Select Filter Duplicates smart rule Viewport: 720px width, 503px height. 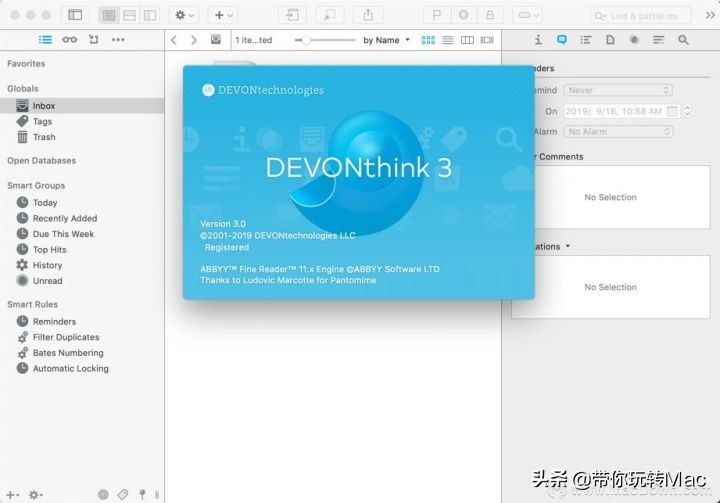66,338
